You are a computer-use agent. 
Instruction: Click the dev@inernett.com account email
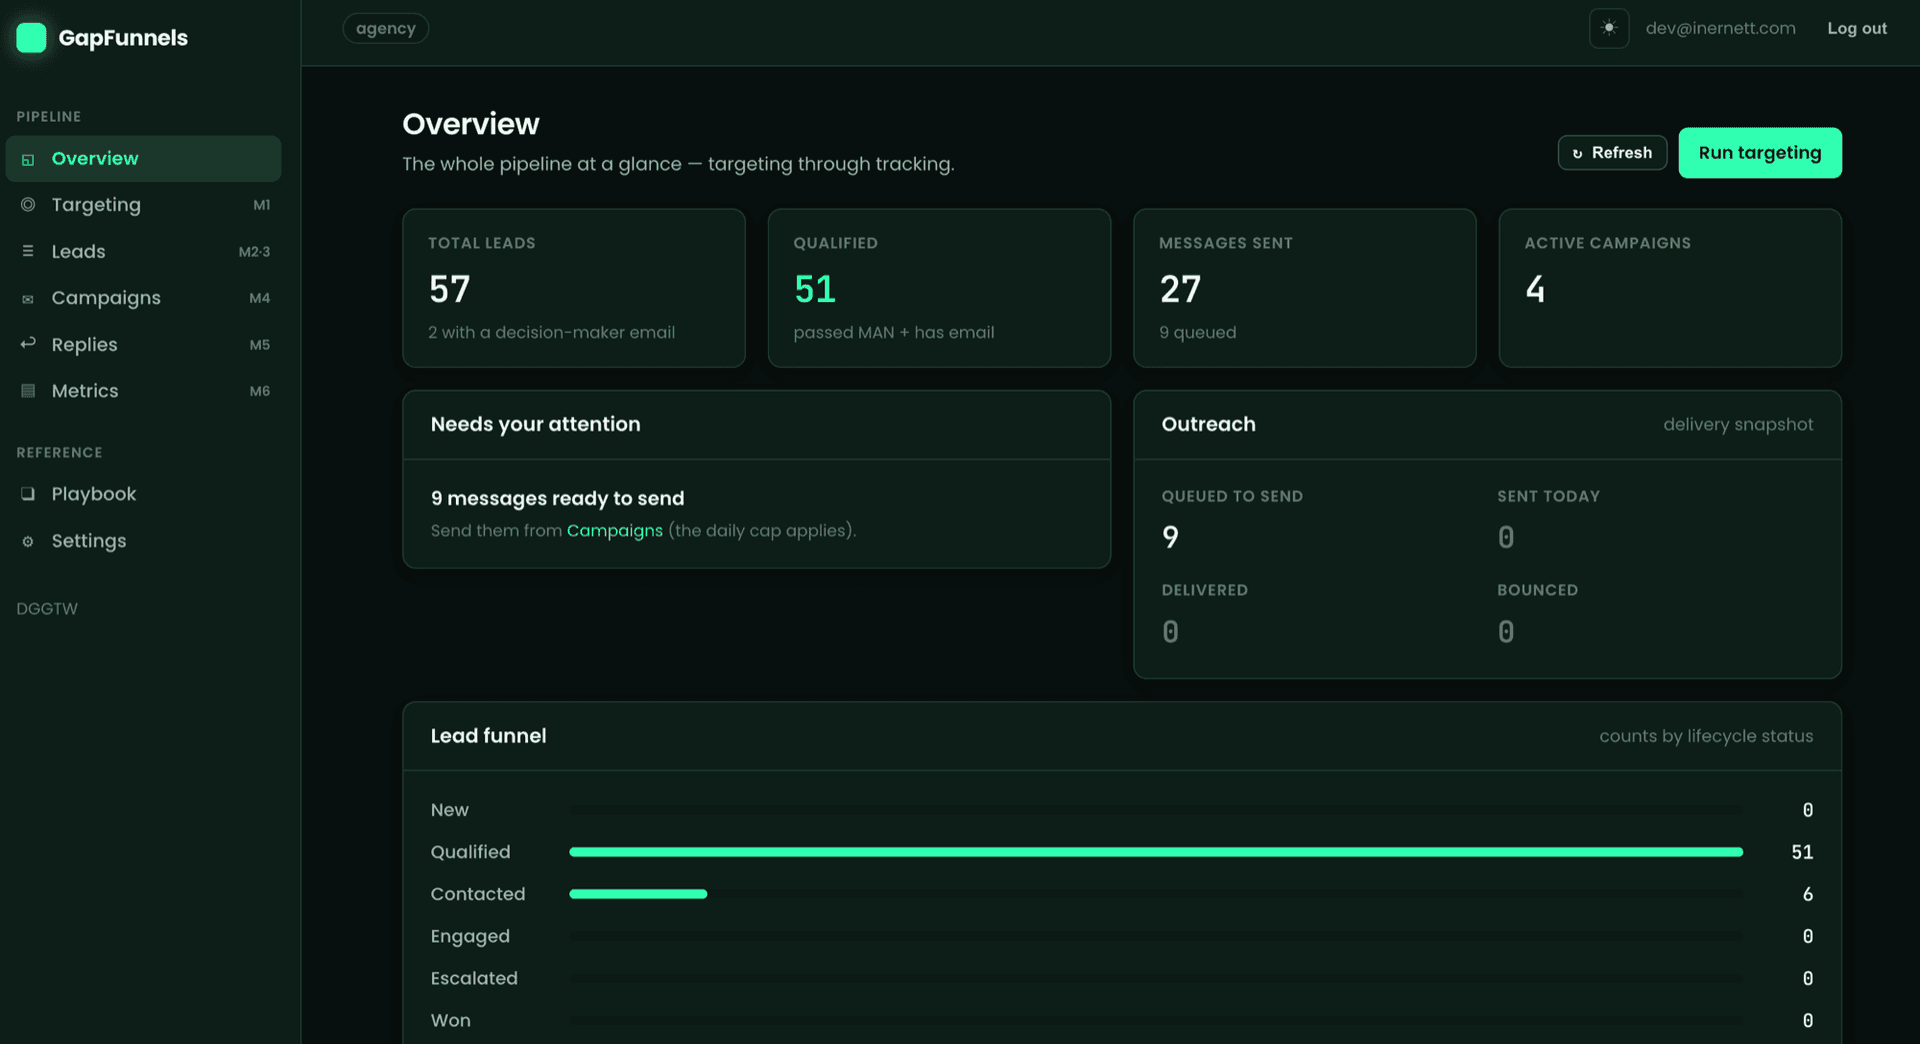[x=1721, y=29]
